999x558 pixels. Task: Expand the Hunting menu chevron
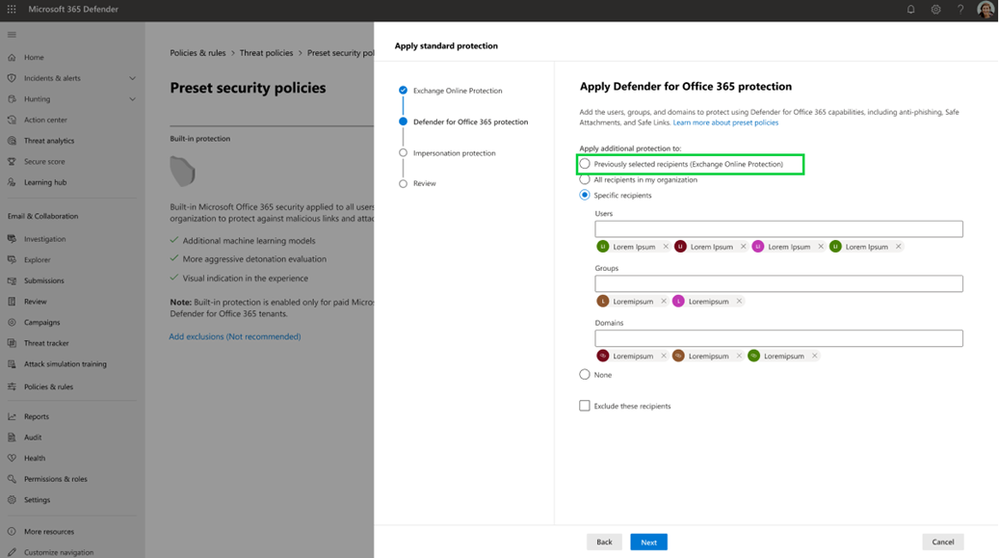coord(133,99)
